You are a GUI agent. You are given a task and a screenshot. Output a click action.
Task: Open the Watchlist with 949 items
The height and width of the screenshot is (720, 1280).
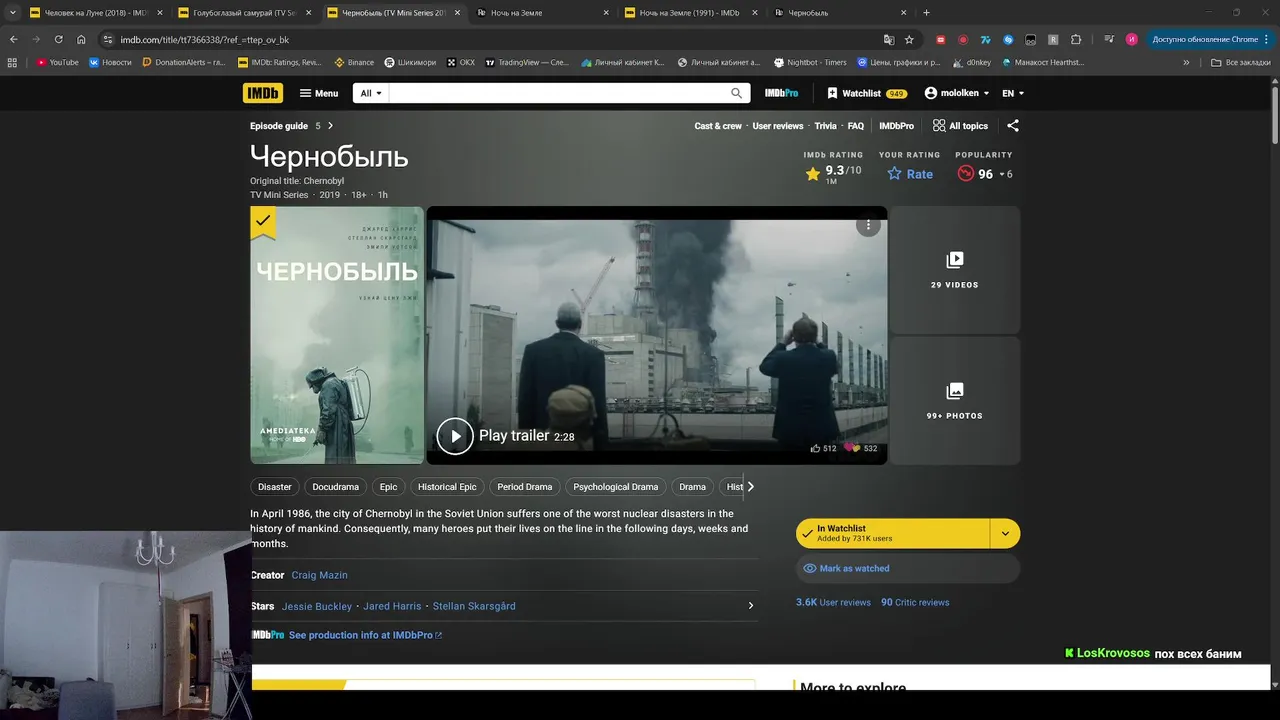(867, 93)
